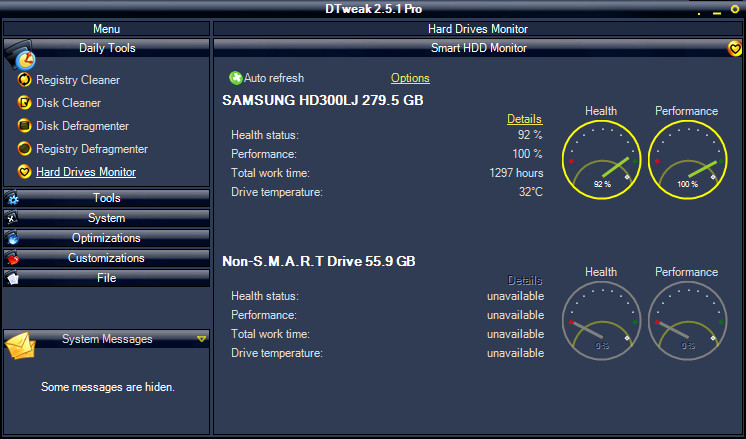Click SAMSUNG drive Health gauge
The height and width of the screenshot is (439, 746).
point(601,159)
